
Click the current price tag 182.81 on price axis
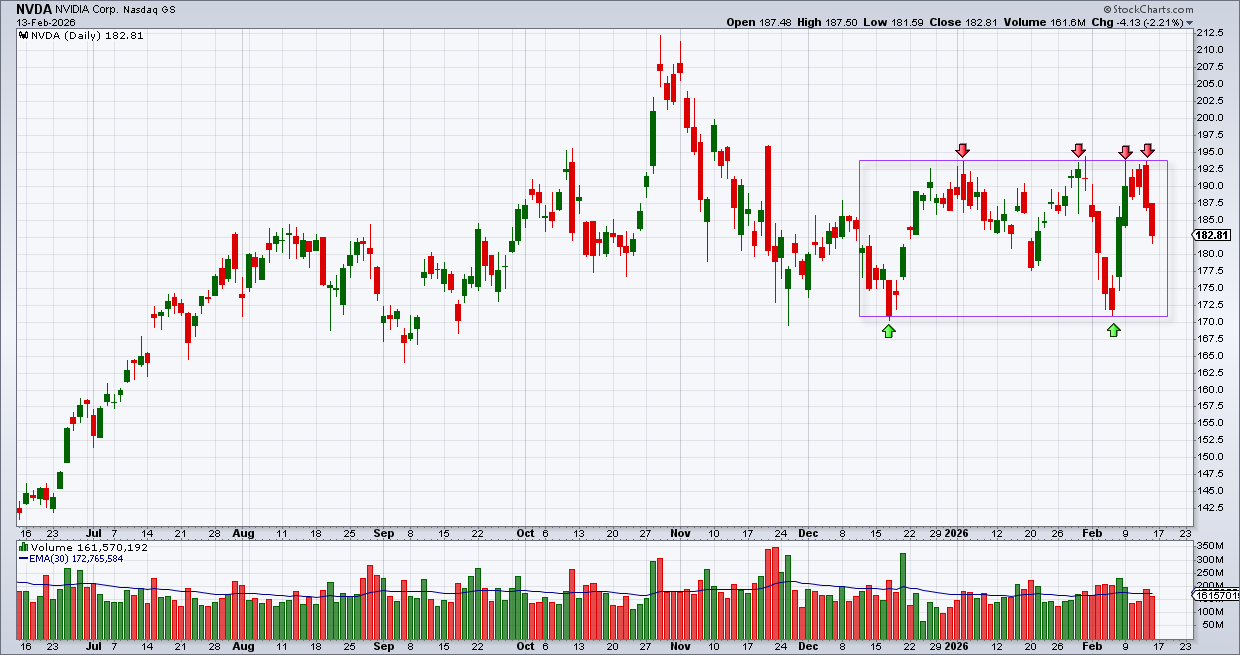coord(1213,235)
